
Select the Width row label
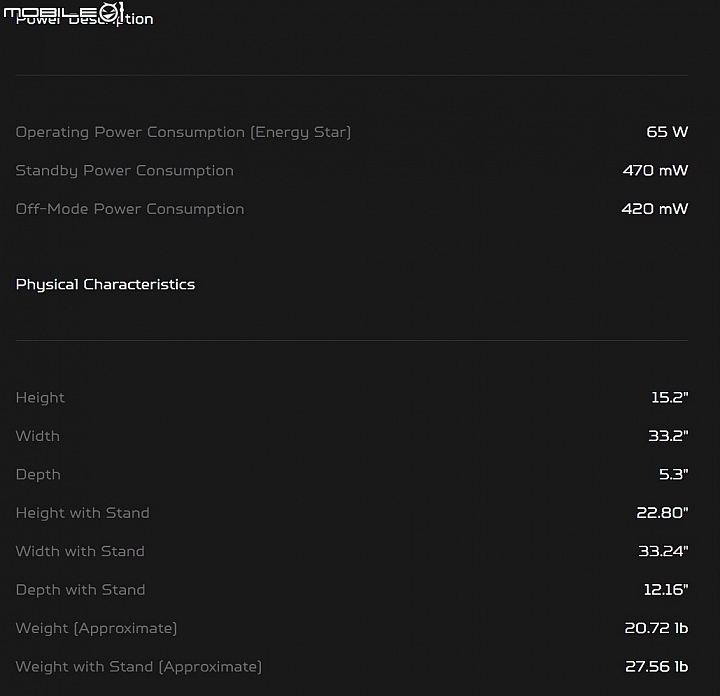[x=38, y=436]
